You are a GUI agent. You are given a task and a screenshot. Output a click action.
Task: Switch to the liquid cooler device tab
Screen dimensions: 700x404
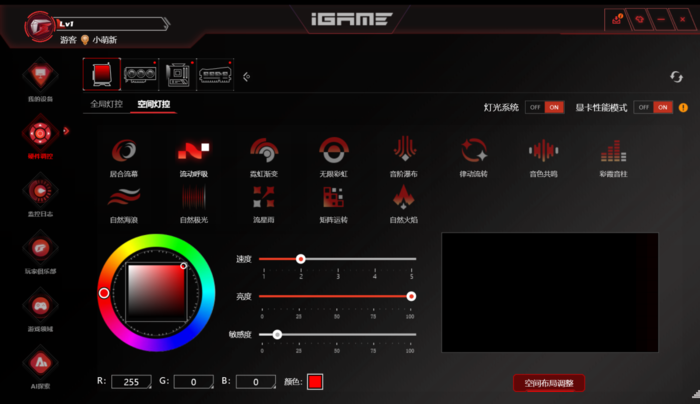pyautogui.click(x=102, y=74)
